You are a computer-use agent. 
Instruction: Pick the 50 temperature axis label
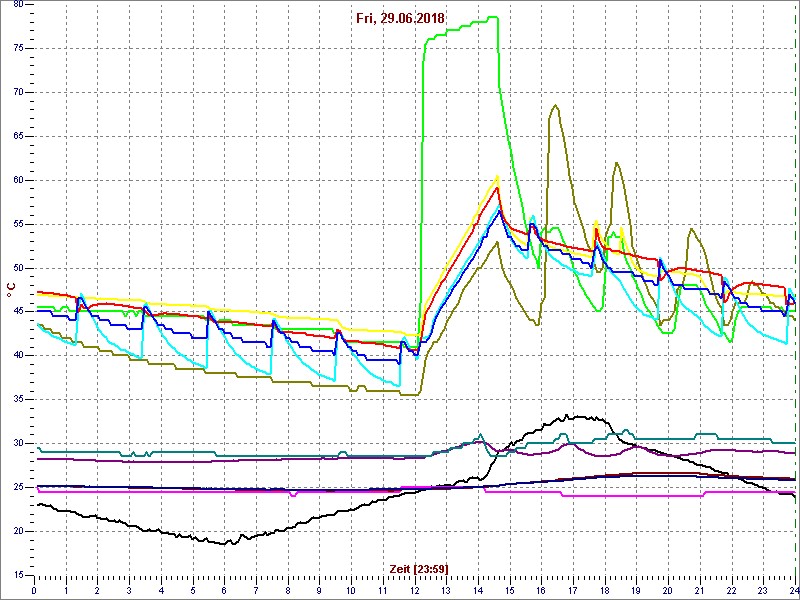point(18,268)
